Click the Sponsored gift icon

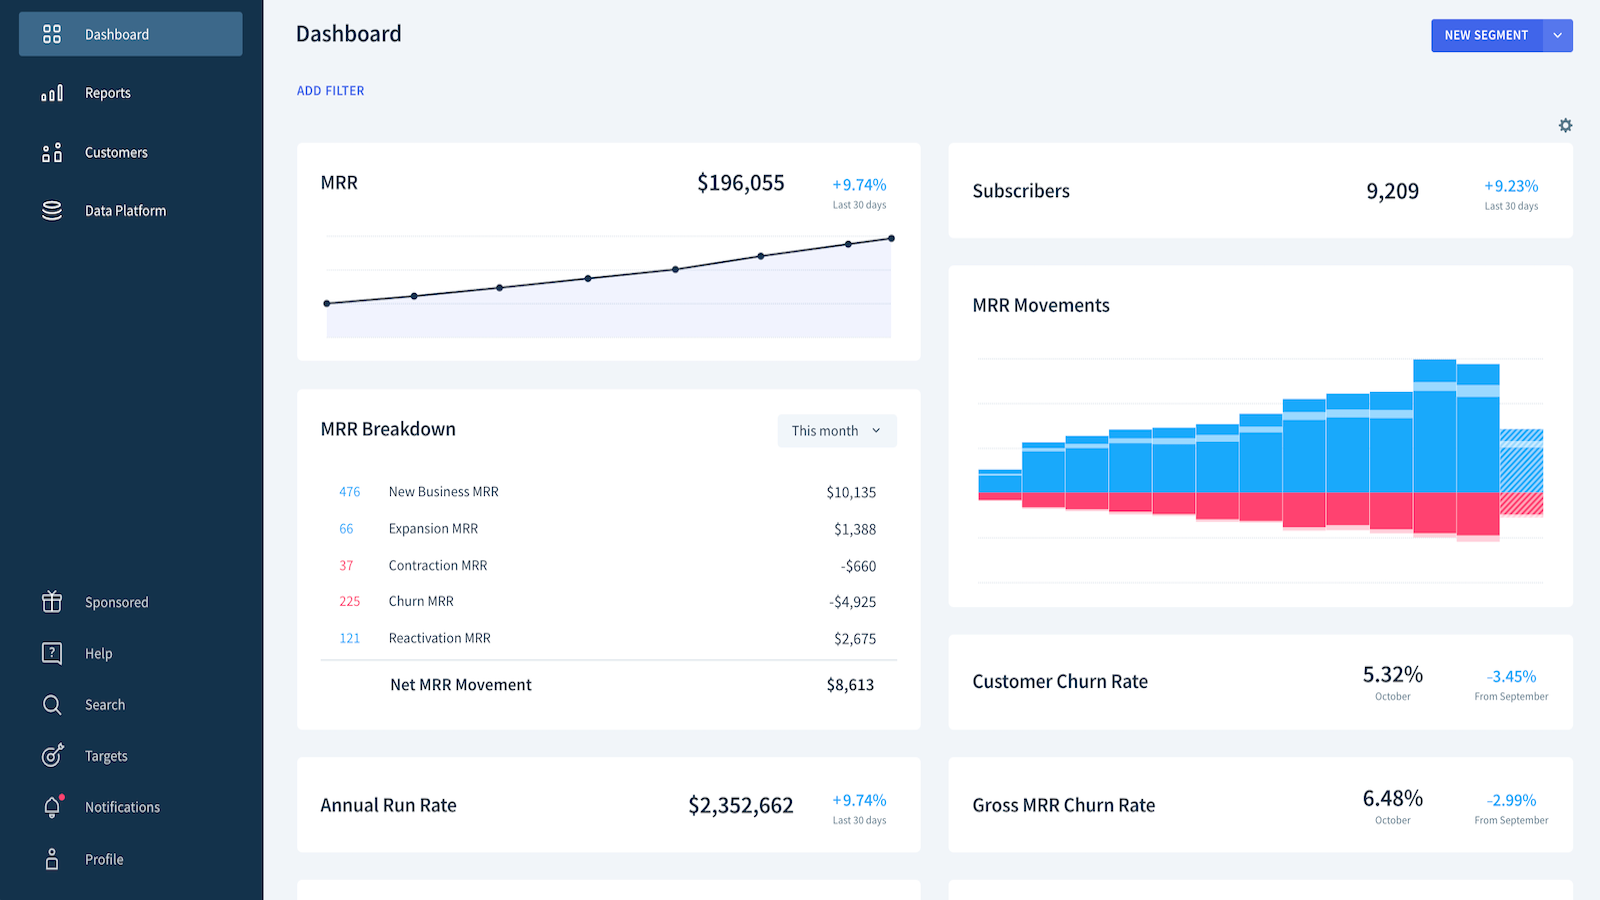[x=52, y=602]
